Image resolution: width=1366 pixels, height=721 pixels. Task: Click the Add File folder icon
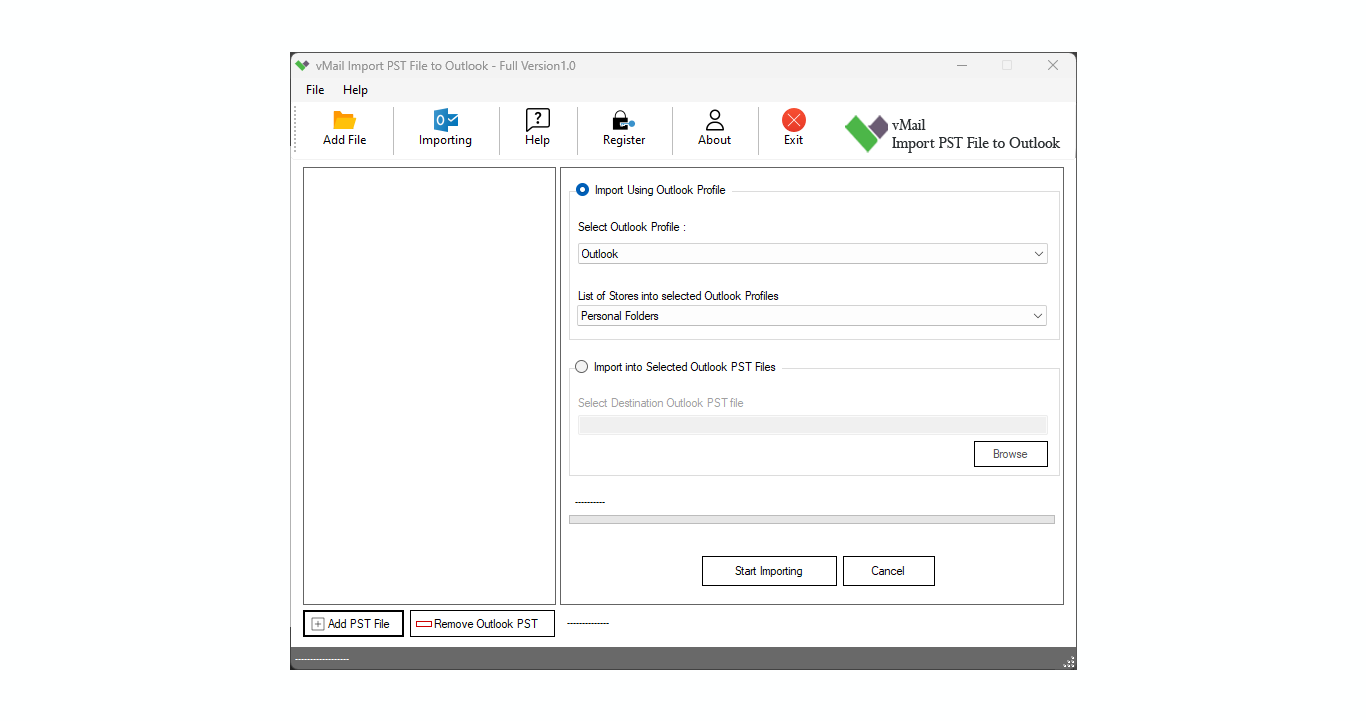(345, 120)
